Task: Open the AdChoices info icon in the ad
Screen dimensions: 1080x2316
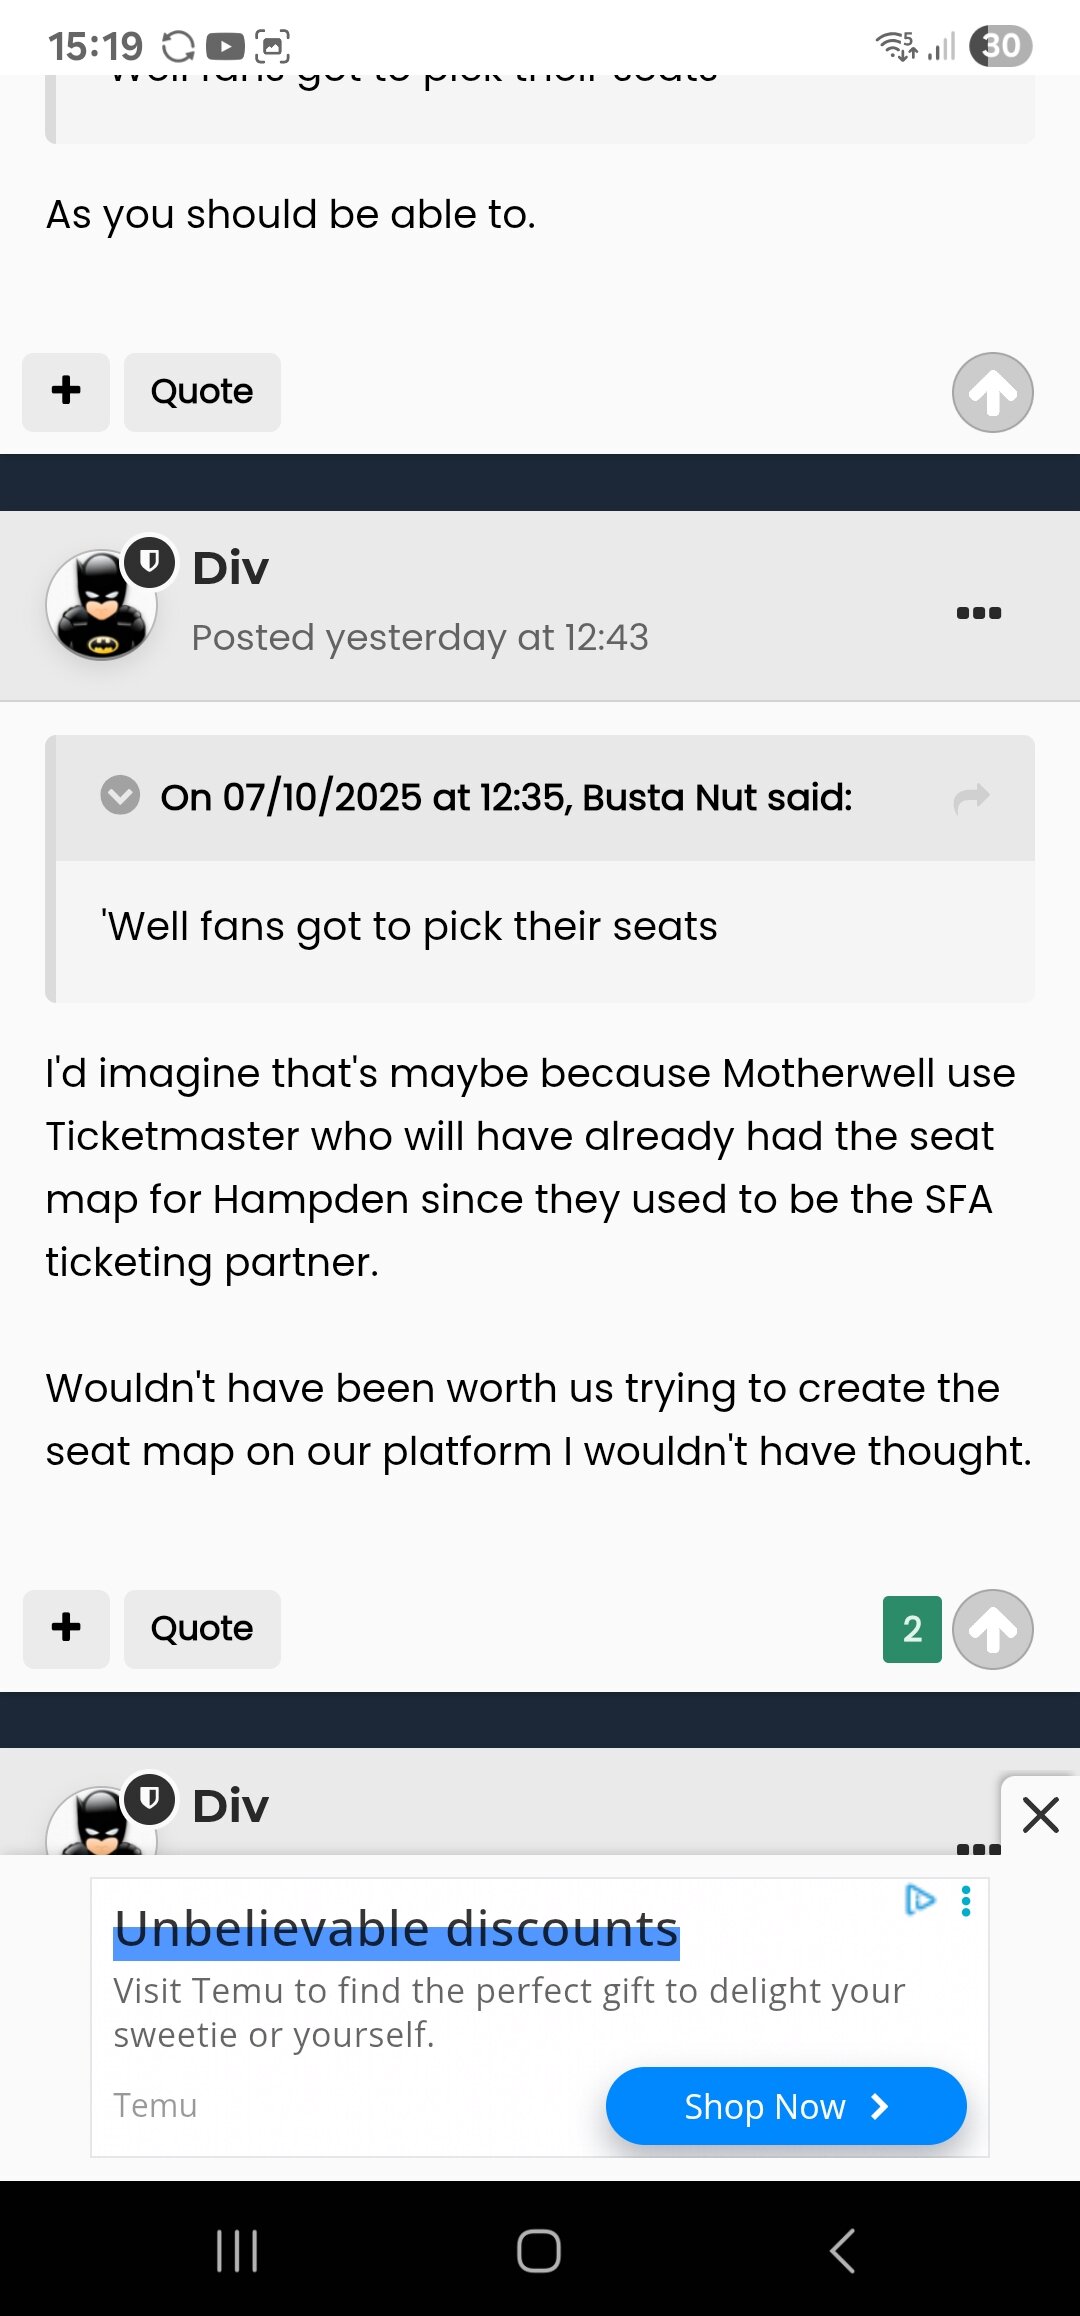Action: [920, 1899]
